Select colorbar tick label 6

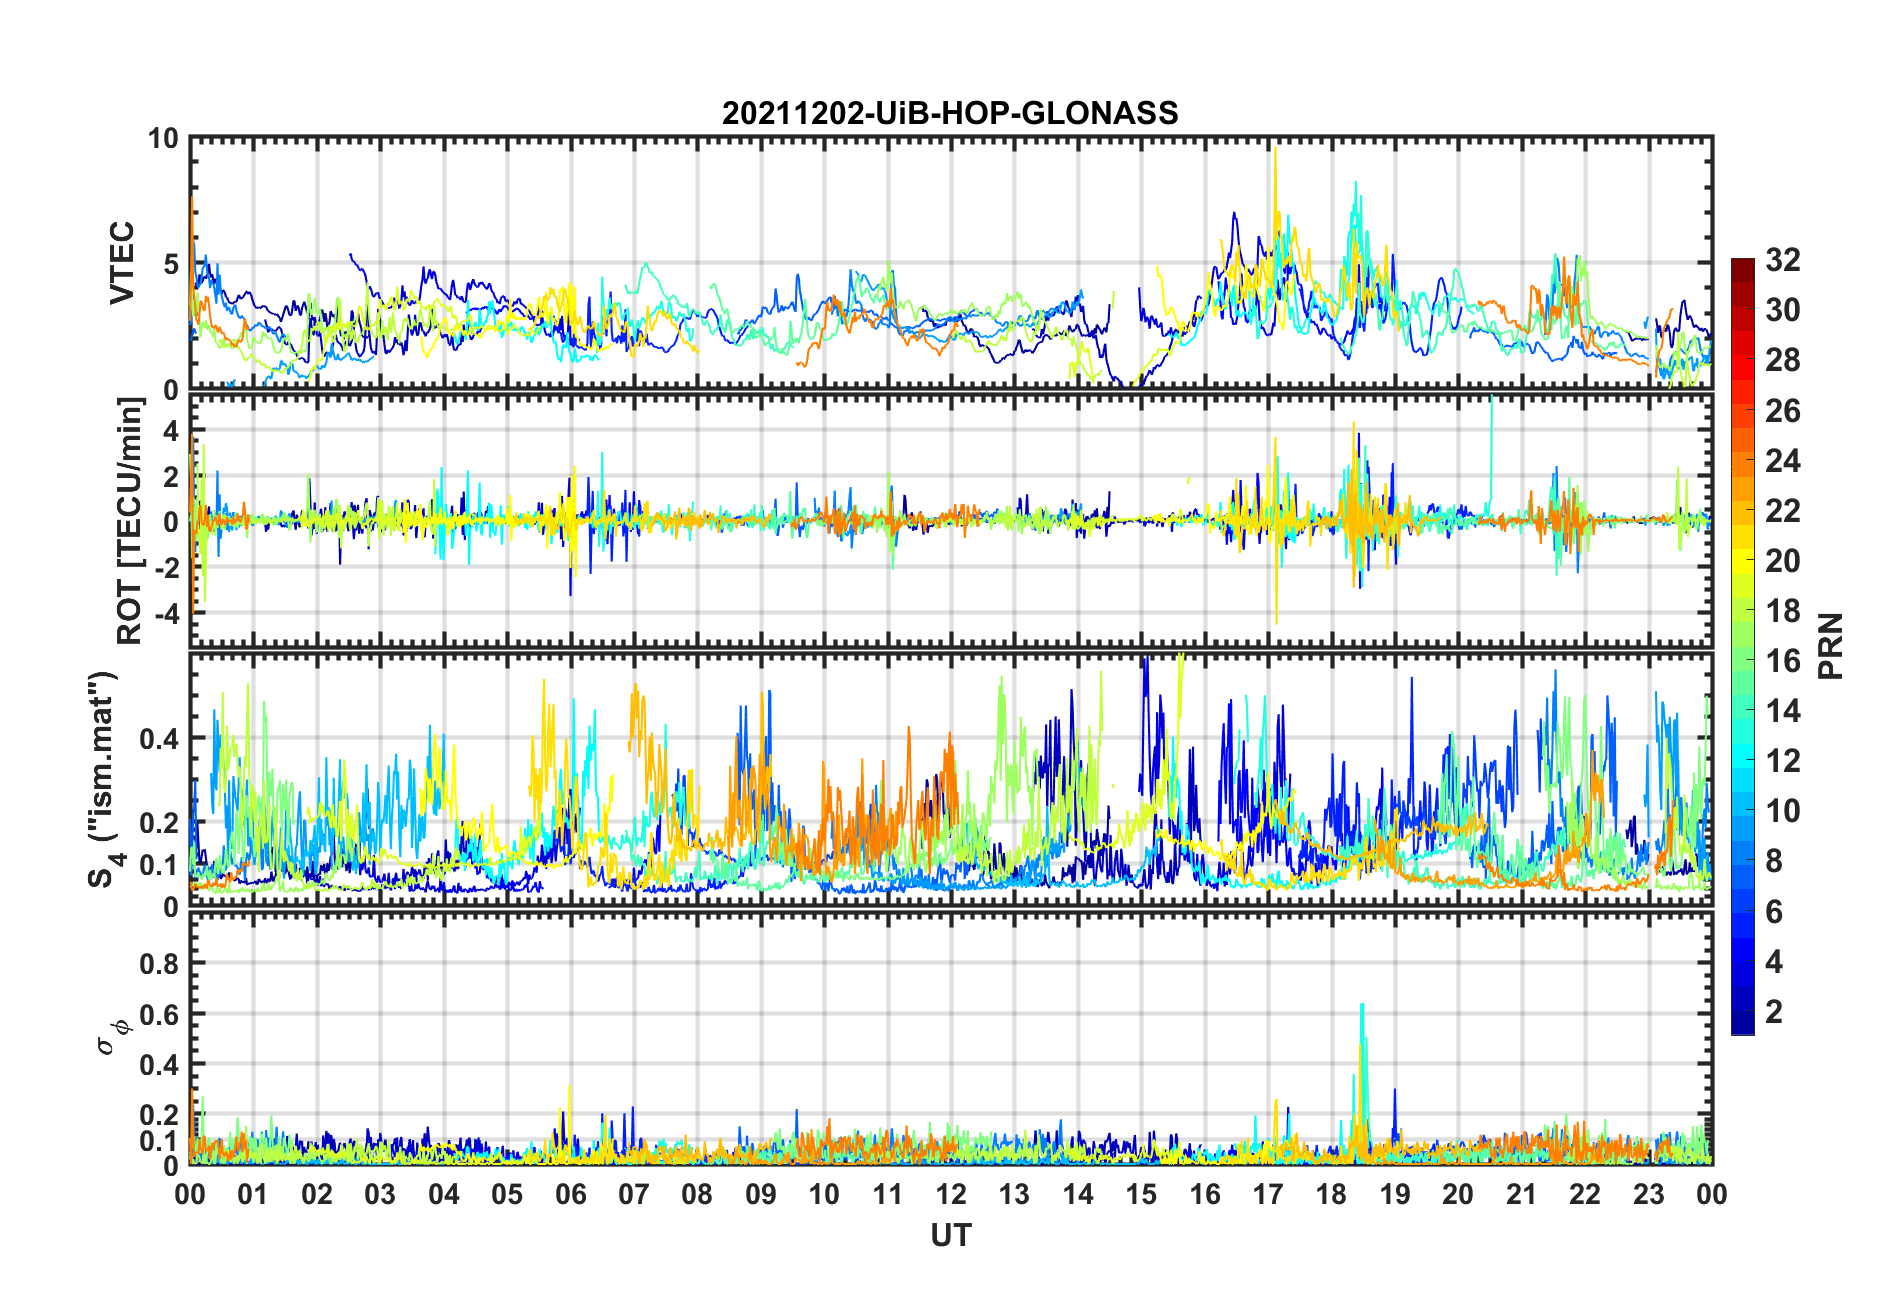point(1773,911)
